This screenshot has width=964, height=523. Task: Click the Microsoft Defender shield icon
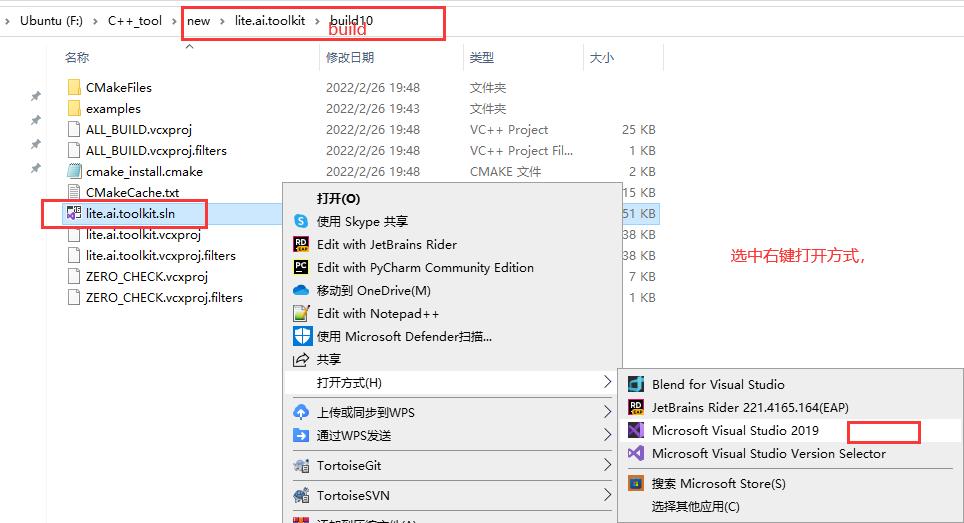(302, 336)
